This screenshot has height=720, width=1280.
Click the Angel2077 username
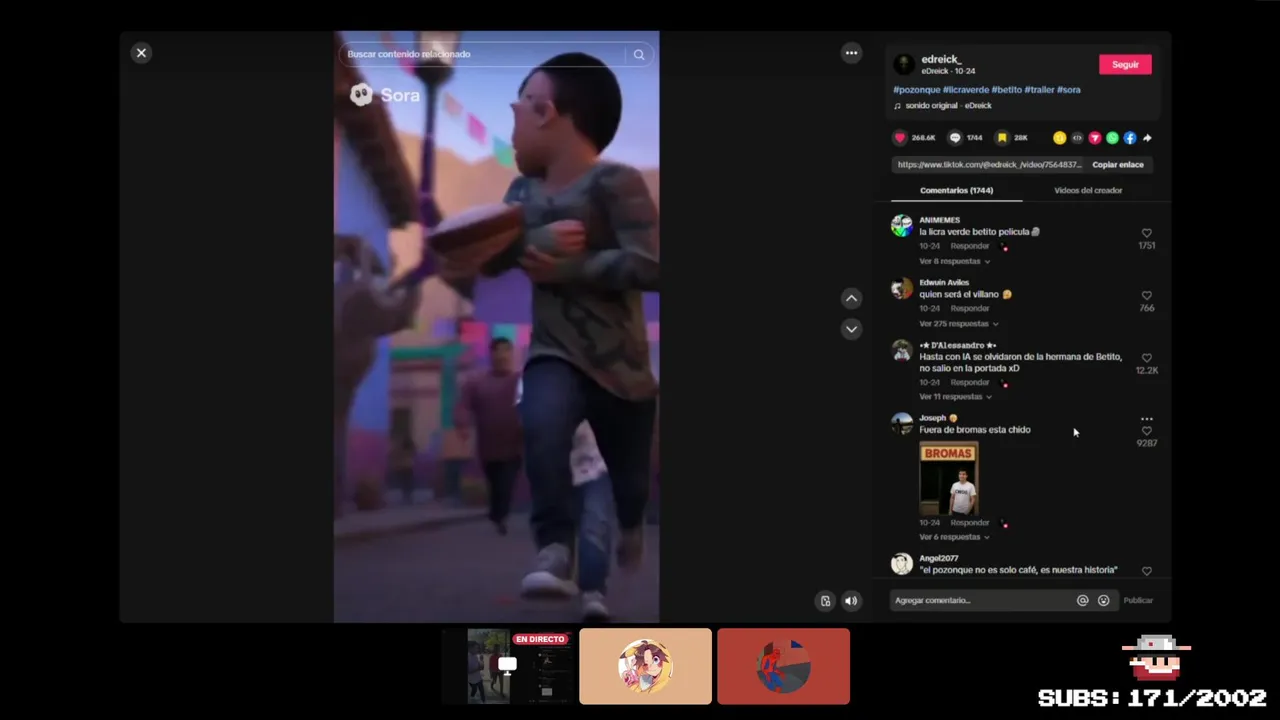tap(938, 558)
